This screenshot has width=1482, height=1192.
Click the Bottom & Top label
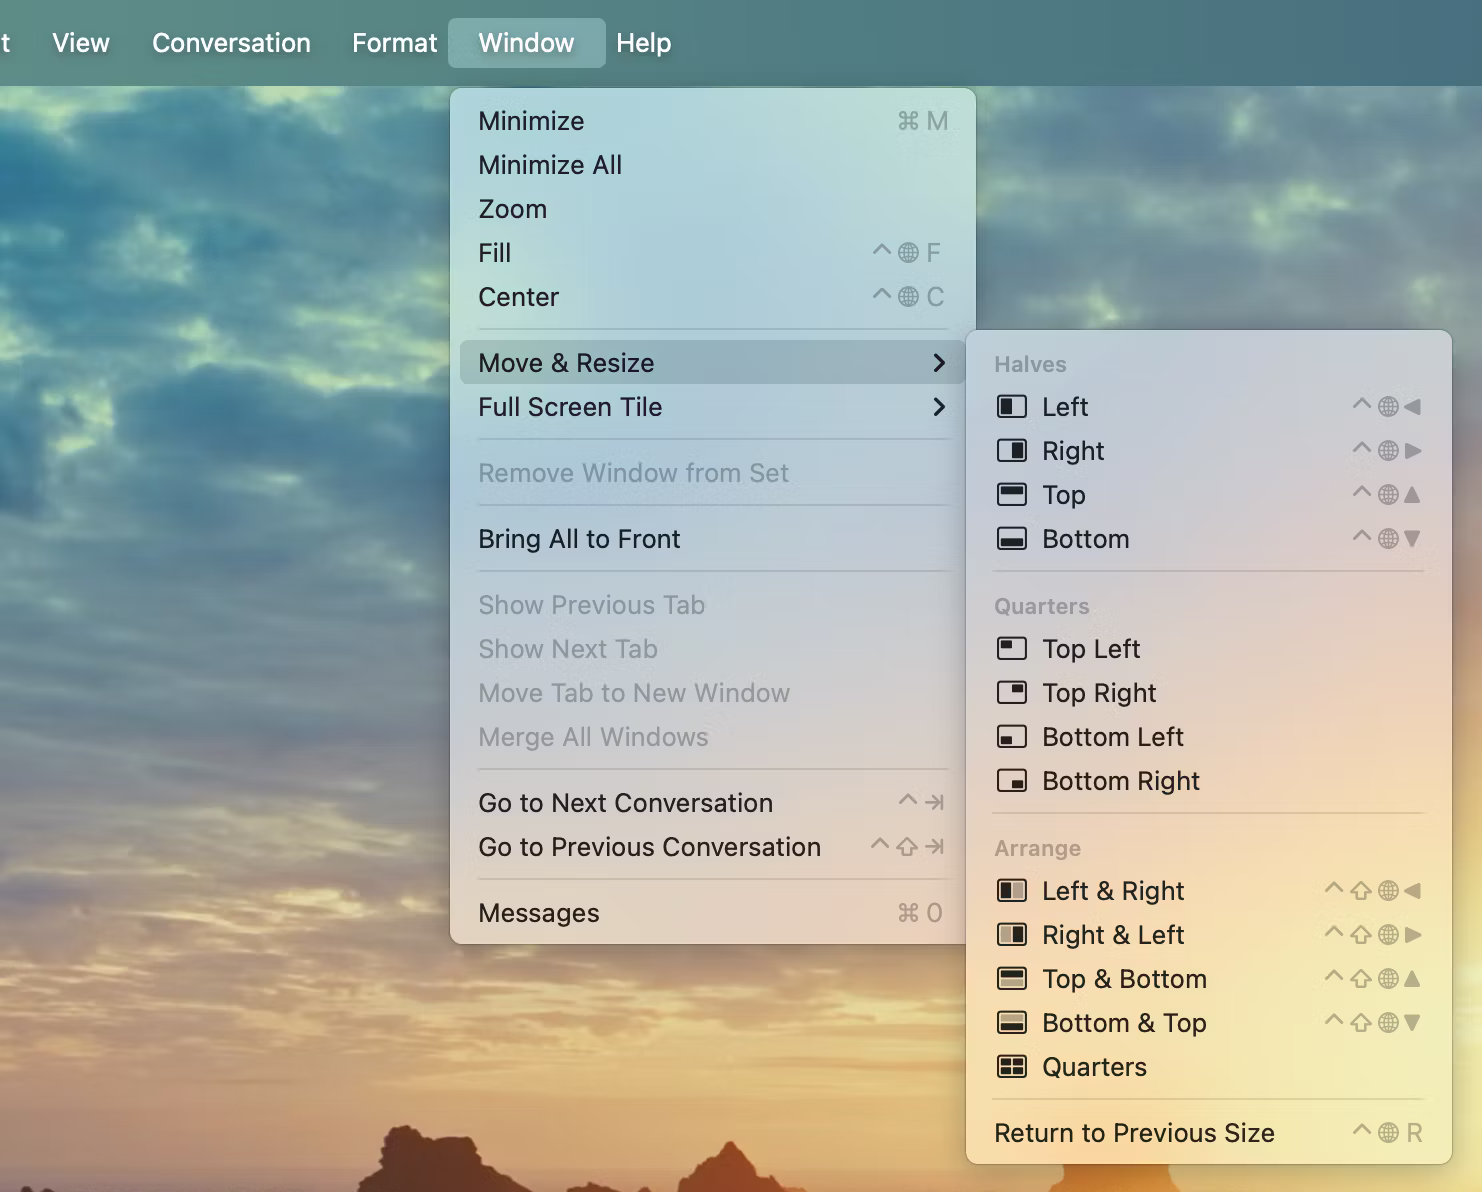click(x=1124, y=1023)
